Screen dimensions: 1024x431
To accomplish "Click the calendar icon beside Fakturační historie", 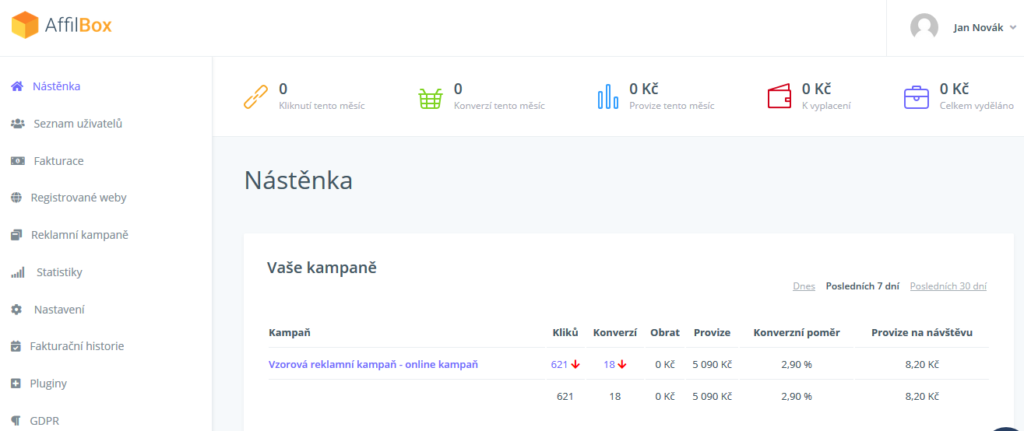I will [x=16, y=346].
